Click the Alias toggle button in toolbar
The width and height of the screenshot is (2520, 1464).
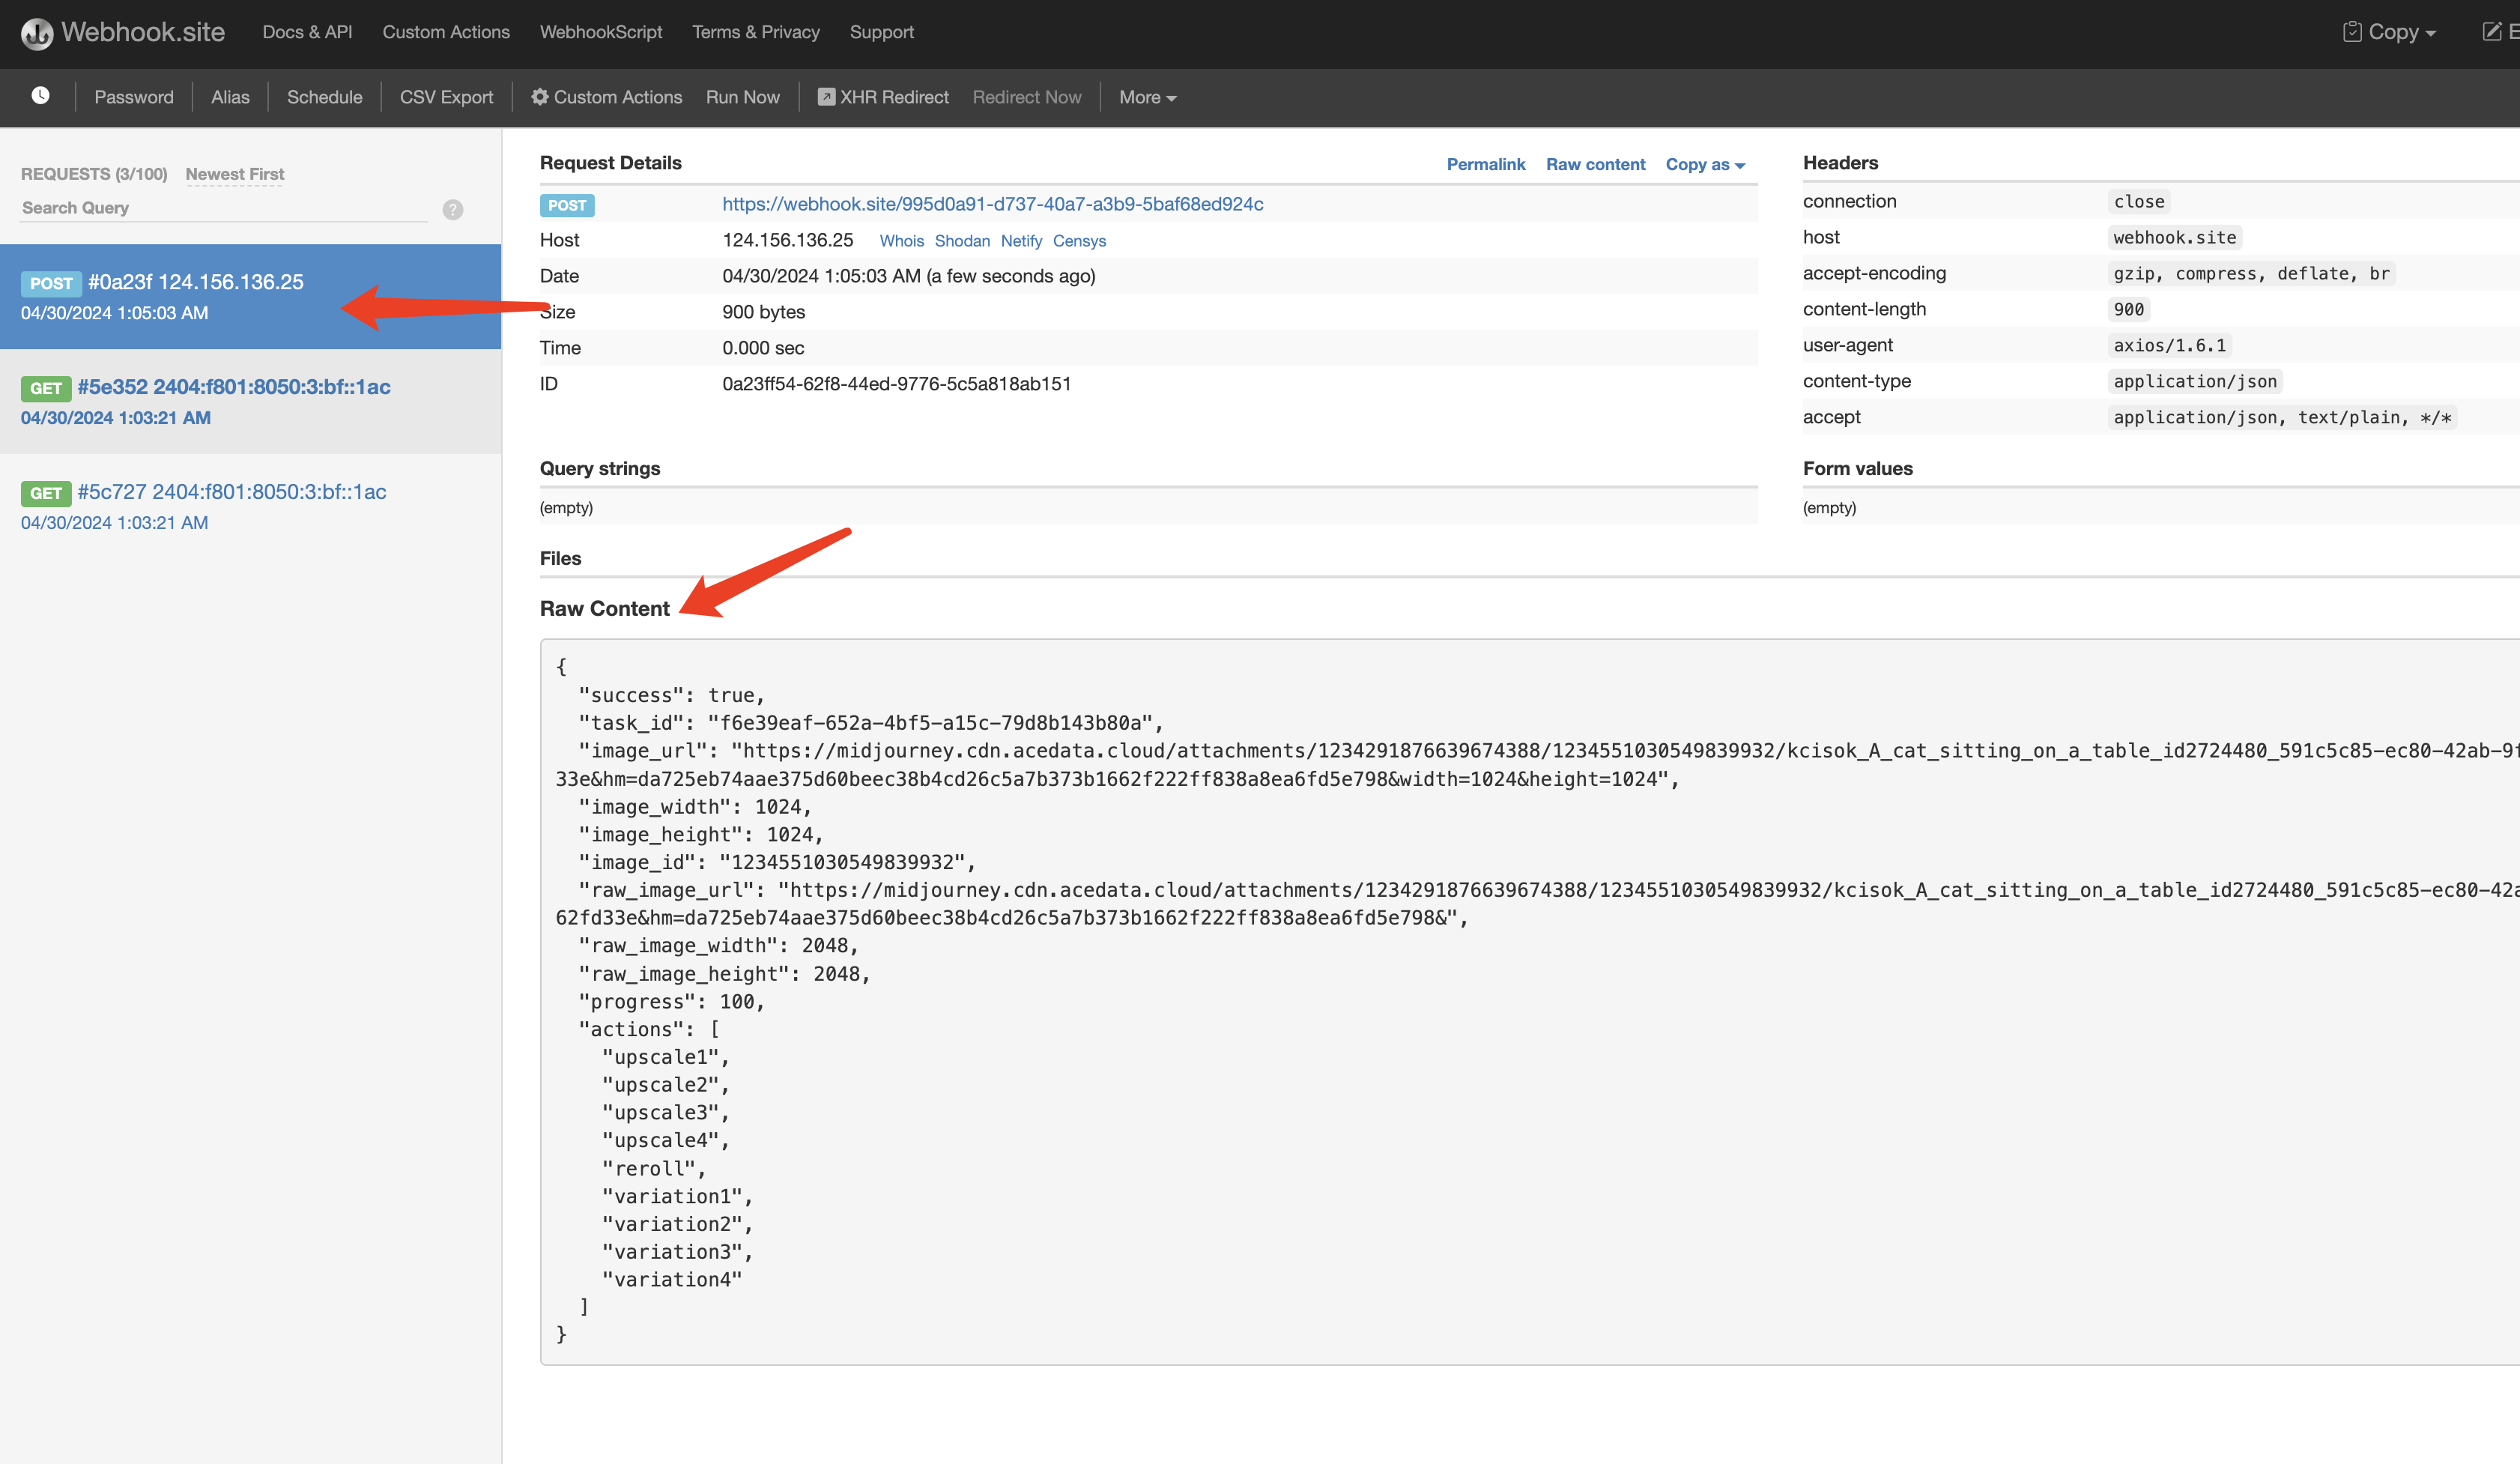click(x=228, y=96)
